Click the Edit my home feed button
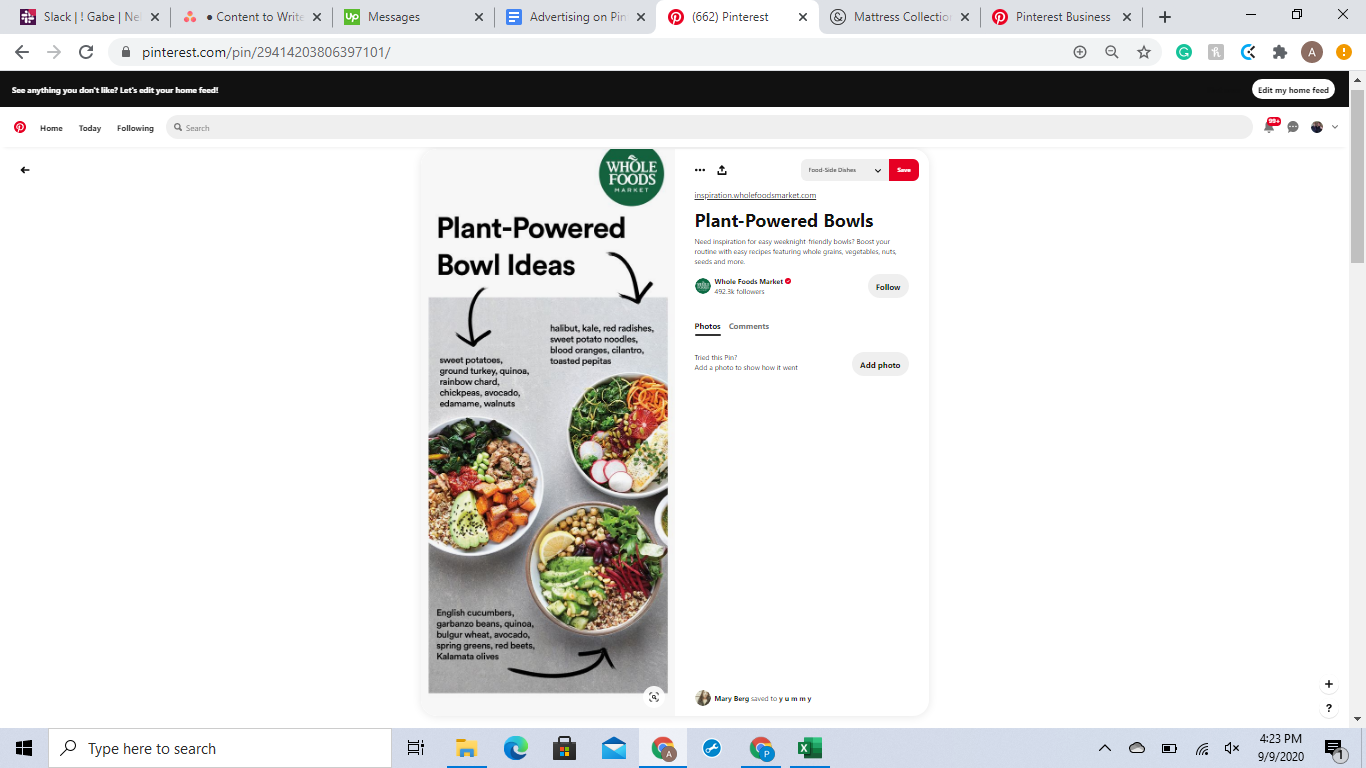1366x768 pixels. 1293,90
